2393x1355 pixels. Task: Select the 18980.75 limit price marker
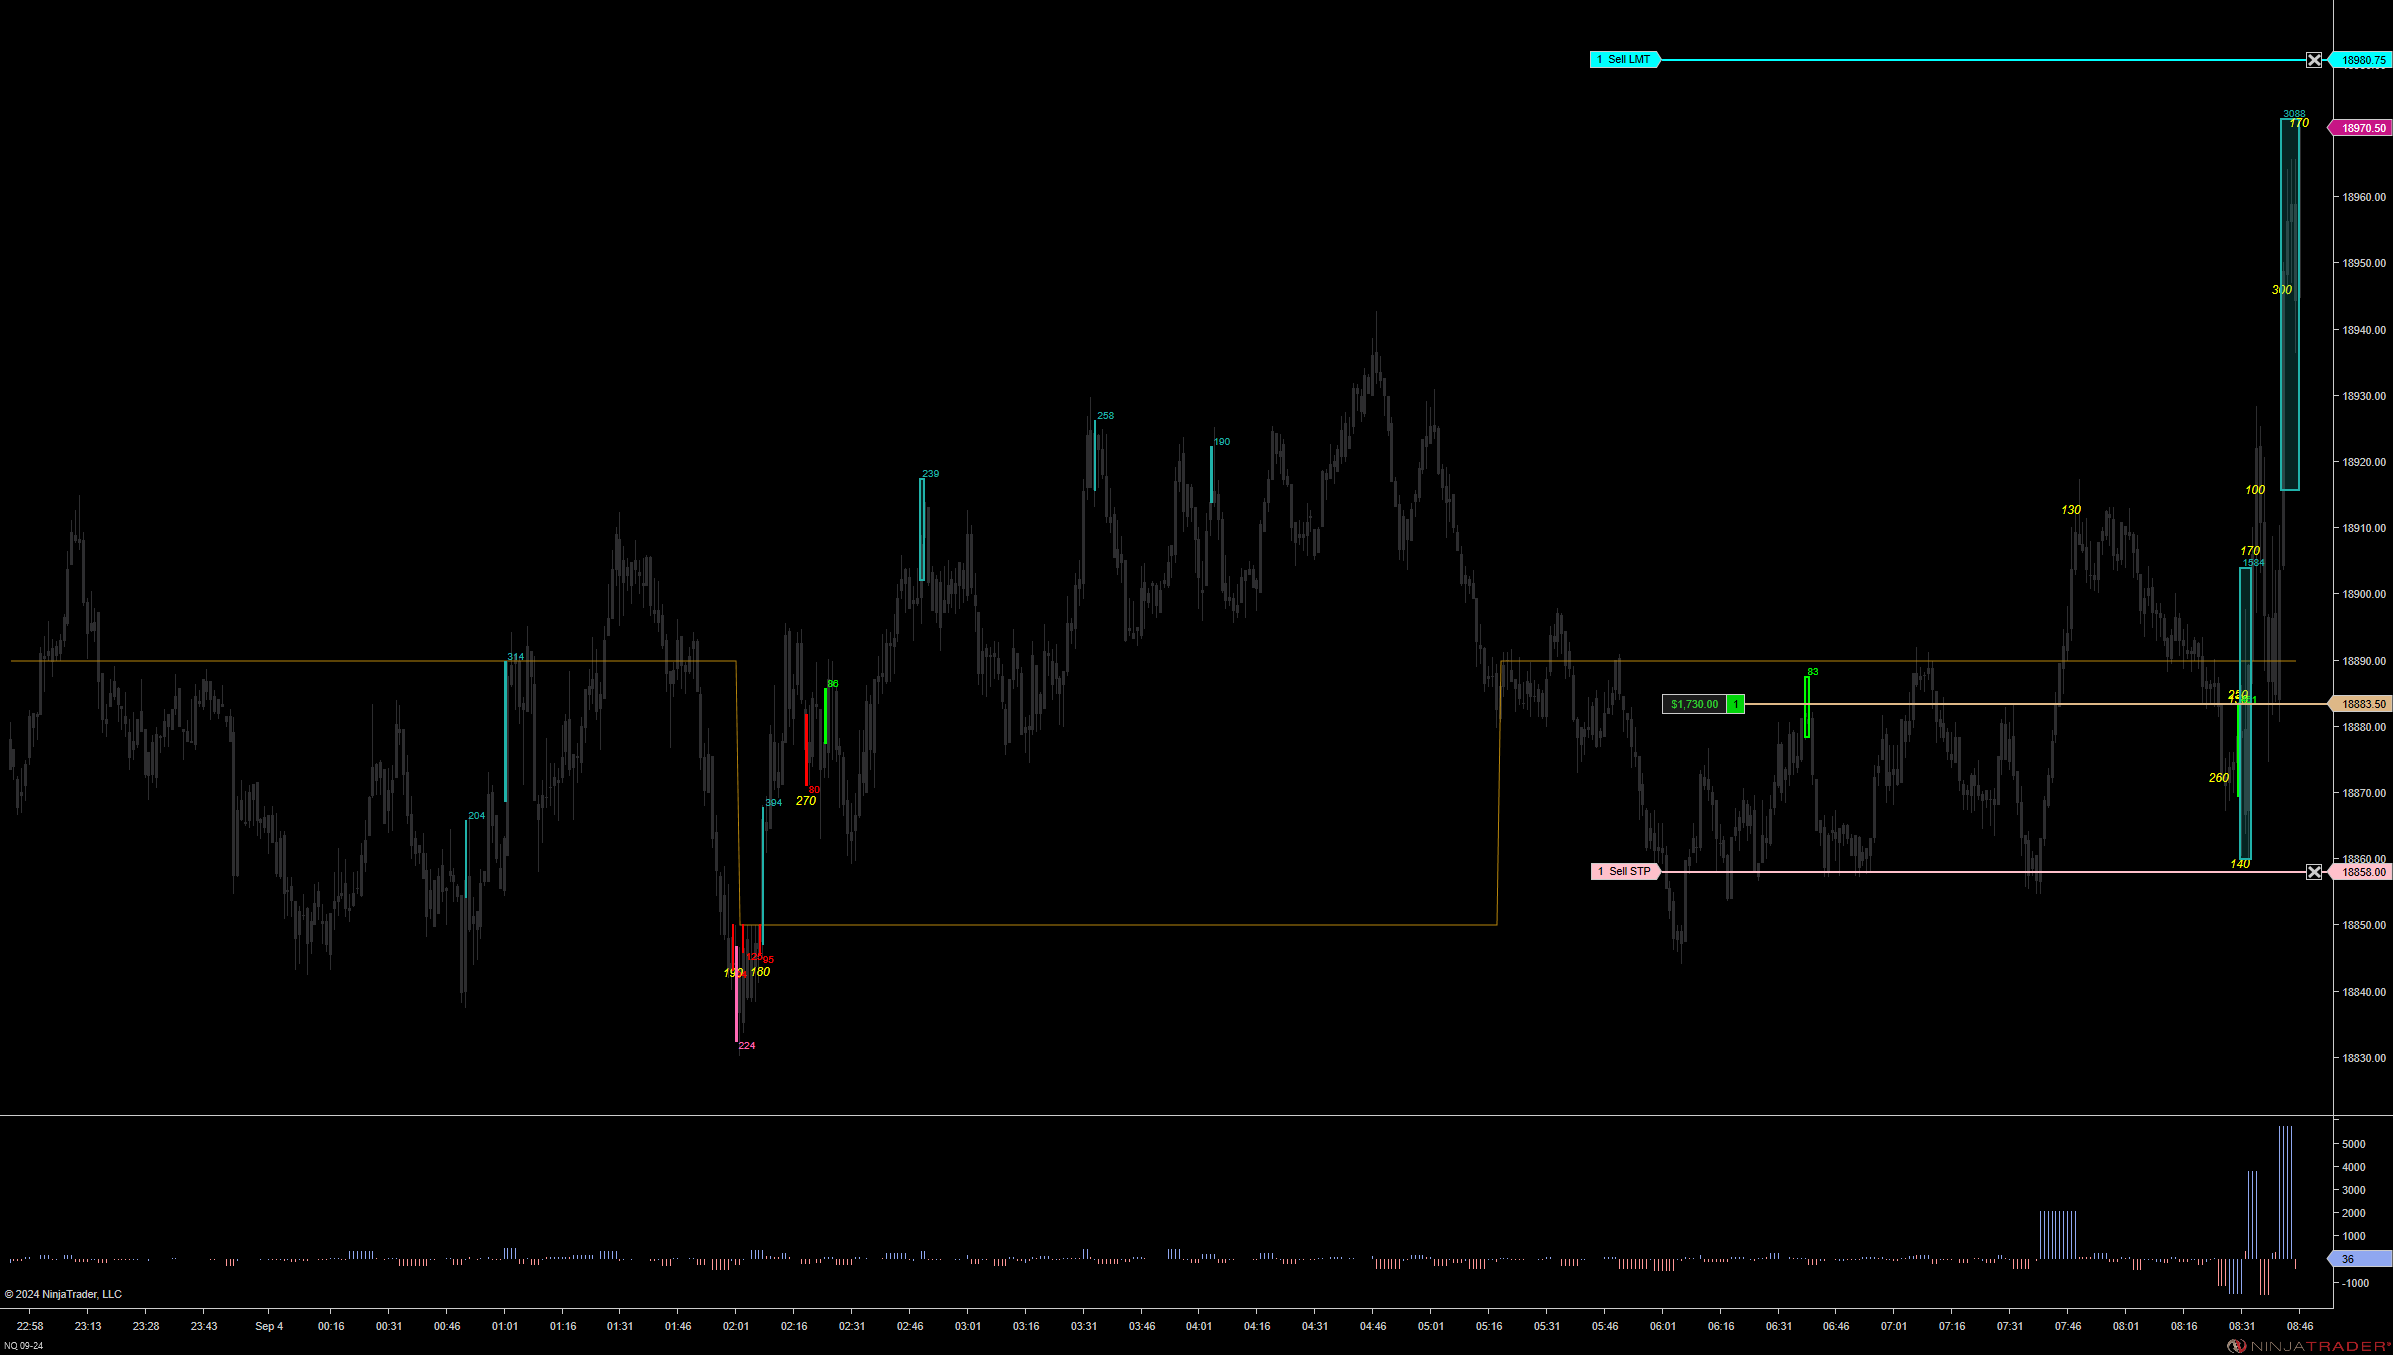point(2362,60)
